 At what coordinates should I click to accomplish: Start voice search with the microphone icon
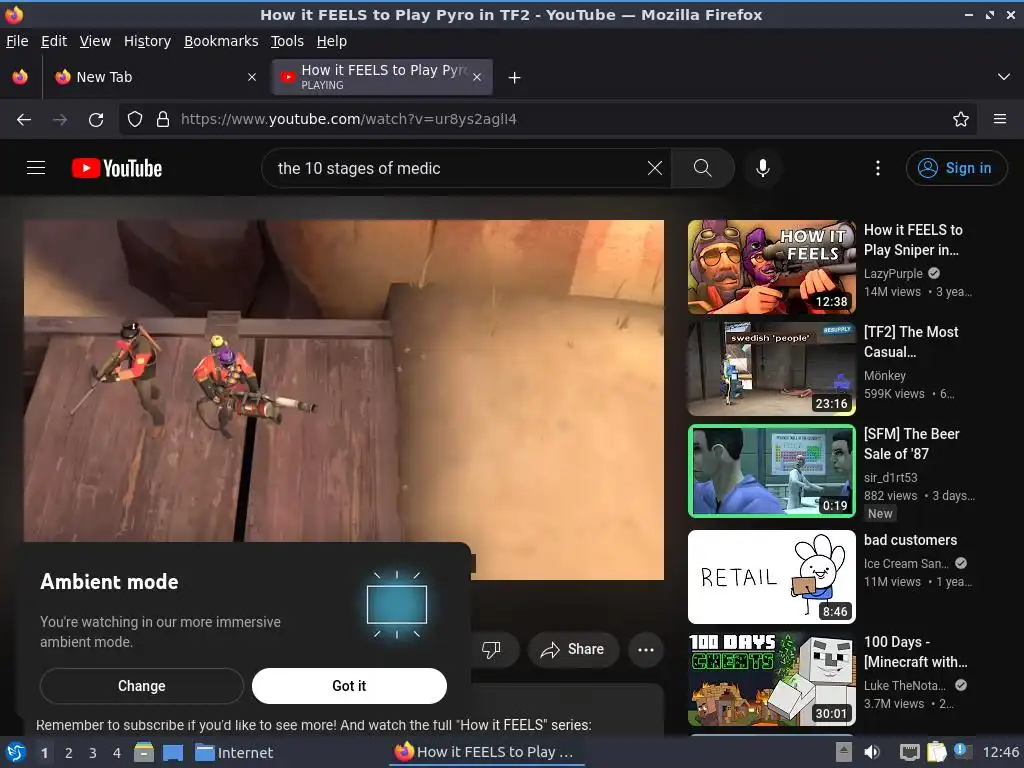point(762,168)
